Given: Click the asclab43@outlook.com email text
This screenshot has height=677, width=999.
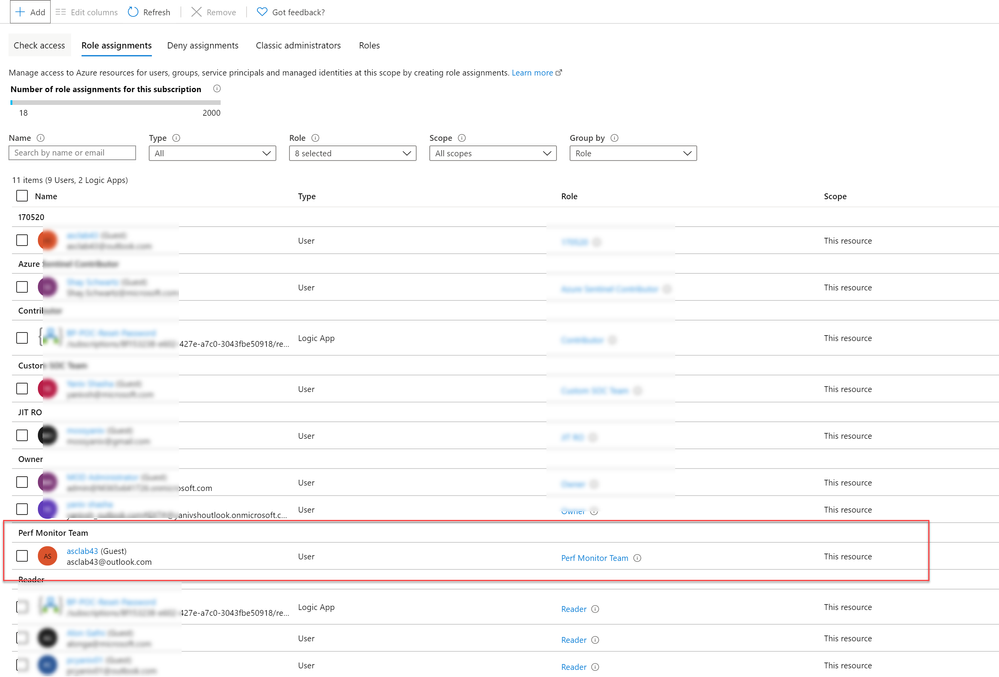Looking at the screenshot, I should tap(109, 562).
